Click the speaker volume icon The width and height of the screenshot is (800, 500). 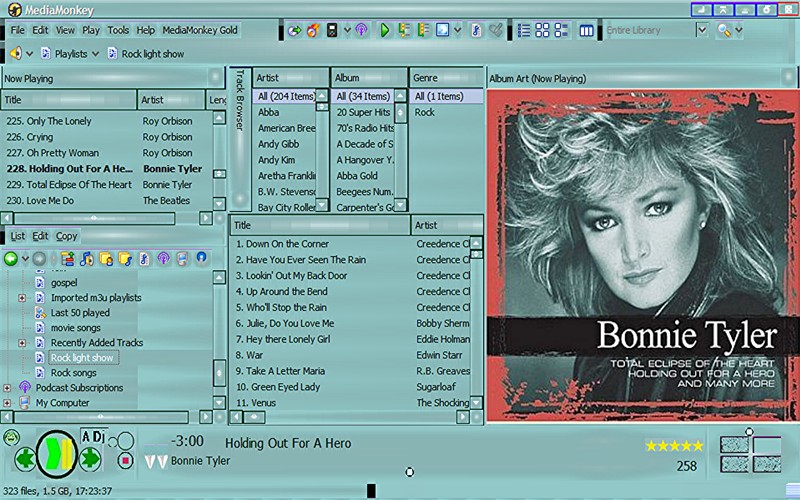[16, 53]
